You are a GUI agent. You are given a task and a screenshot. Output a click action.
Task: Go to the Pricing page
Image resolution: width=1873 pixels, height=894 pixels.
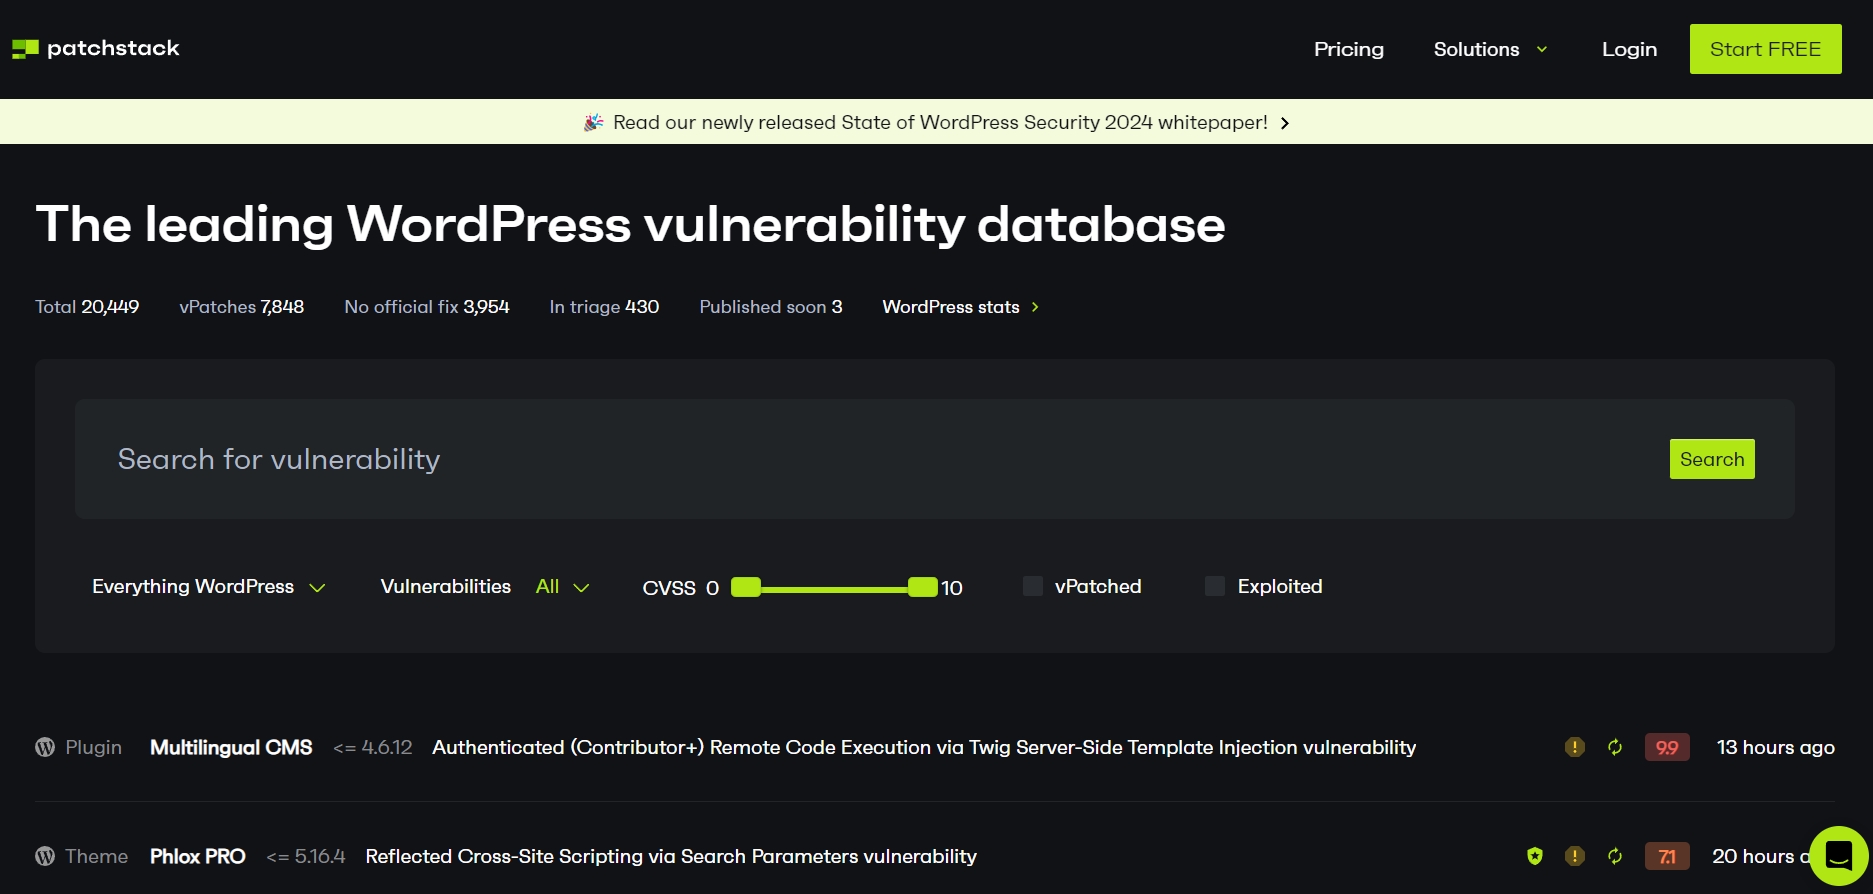pos(1348,49)
